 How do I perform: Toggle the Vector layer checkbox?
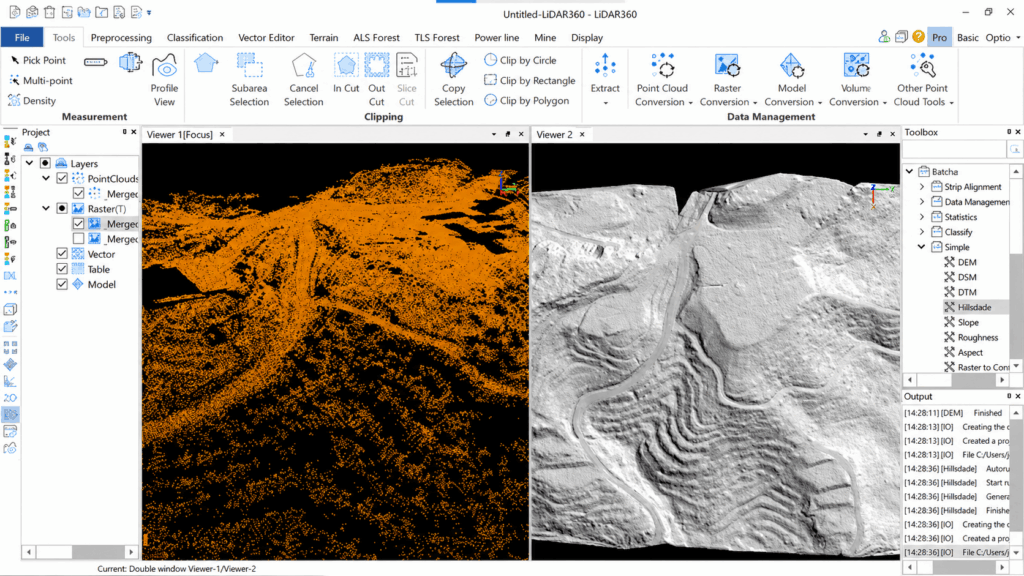tap(62, 253)
